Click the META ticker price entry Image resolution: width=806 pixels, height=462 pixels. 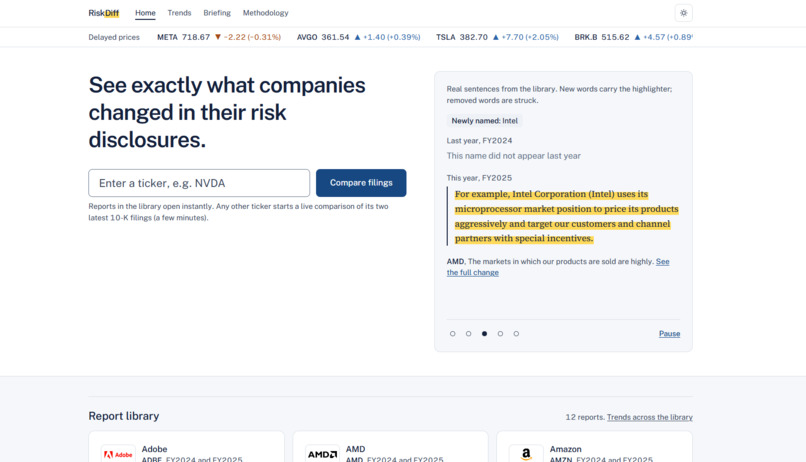pos(219,37)
